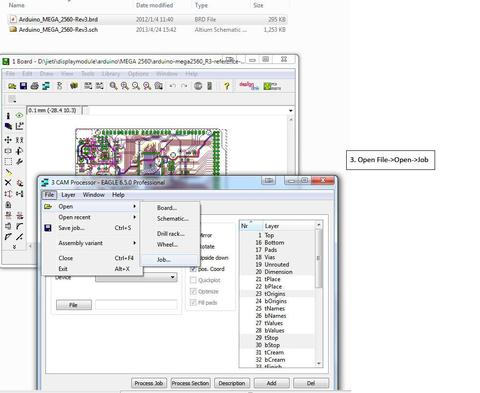Click the Undo arrow icon

pos(172,86)
